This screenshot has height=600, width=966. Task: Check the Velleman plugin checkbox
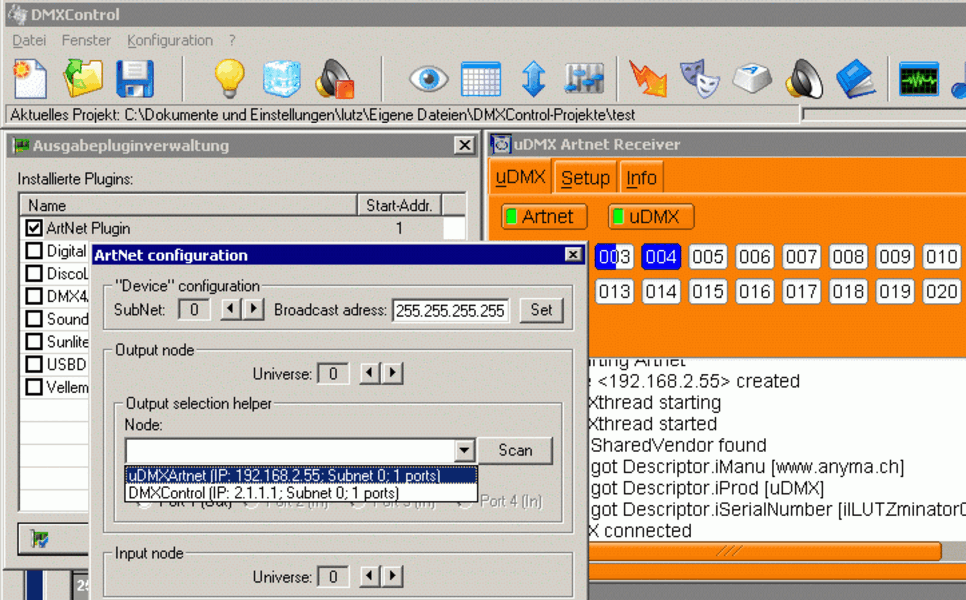click(34, 387)
